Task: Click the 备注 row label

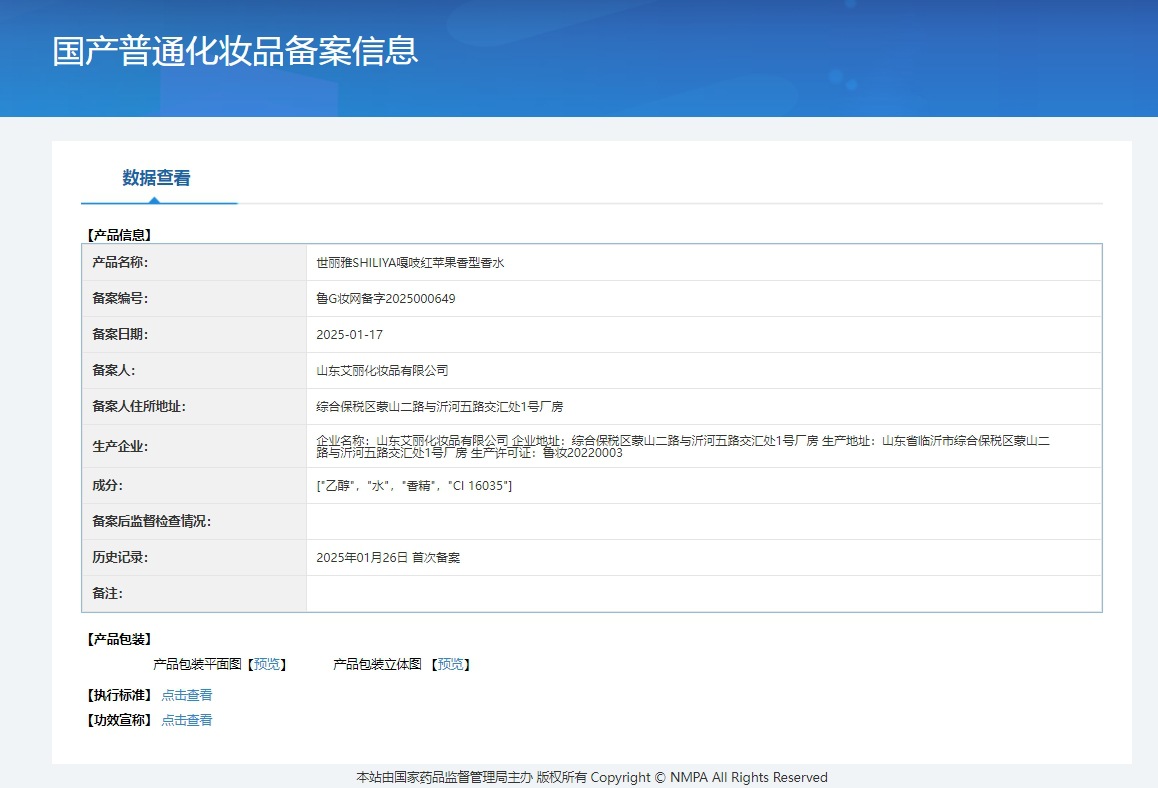Action: (107, 594)
